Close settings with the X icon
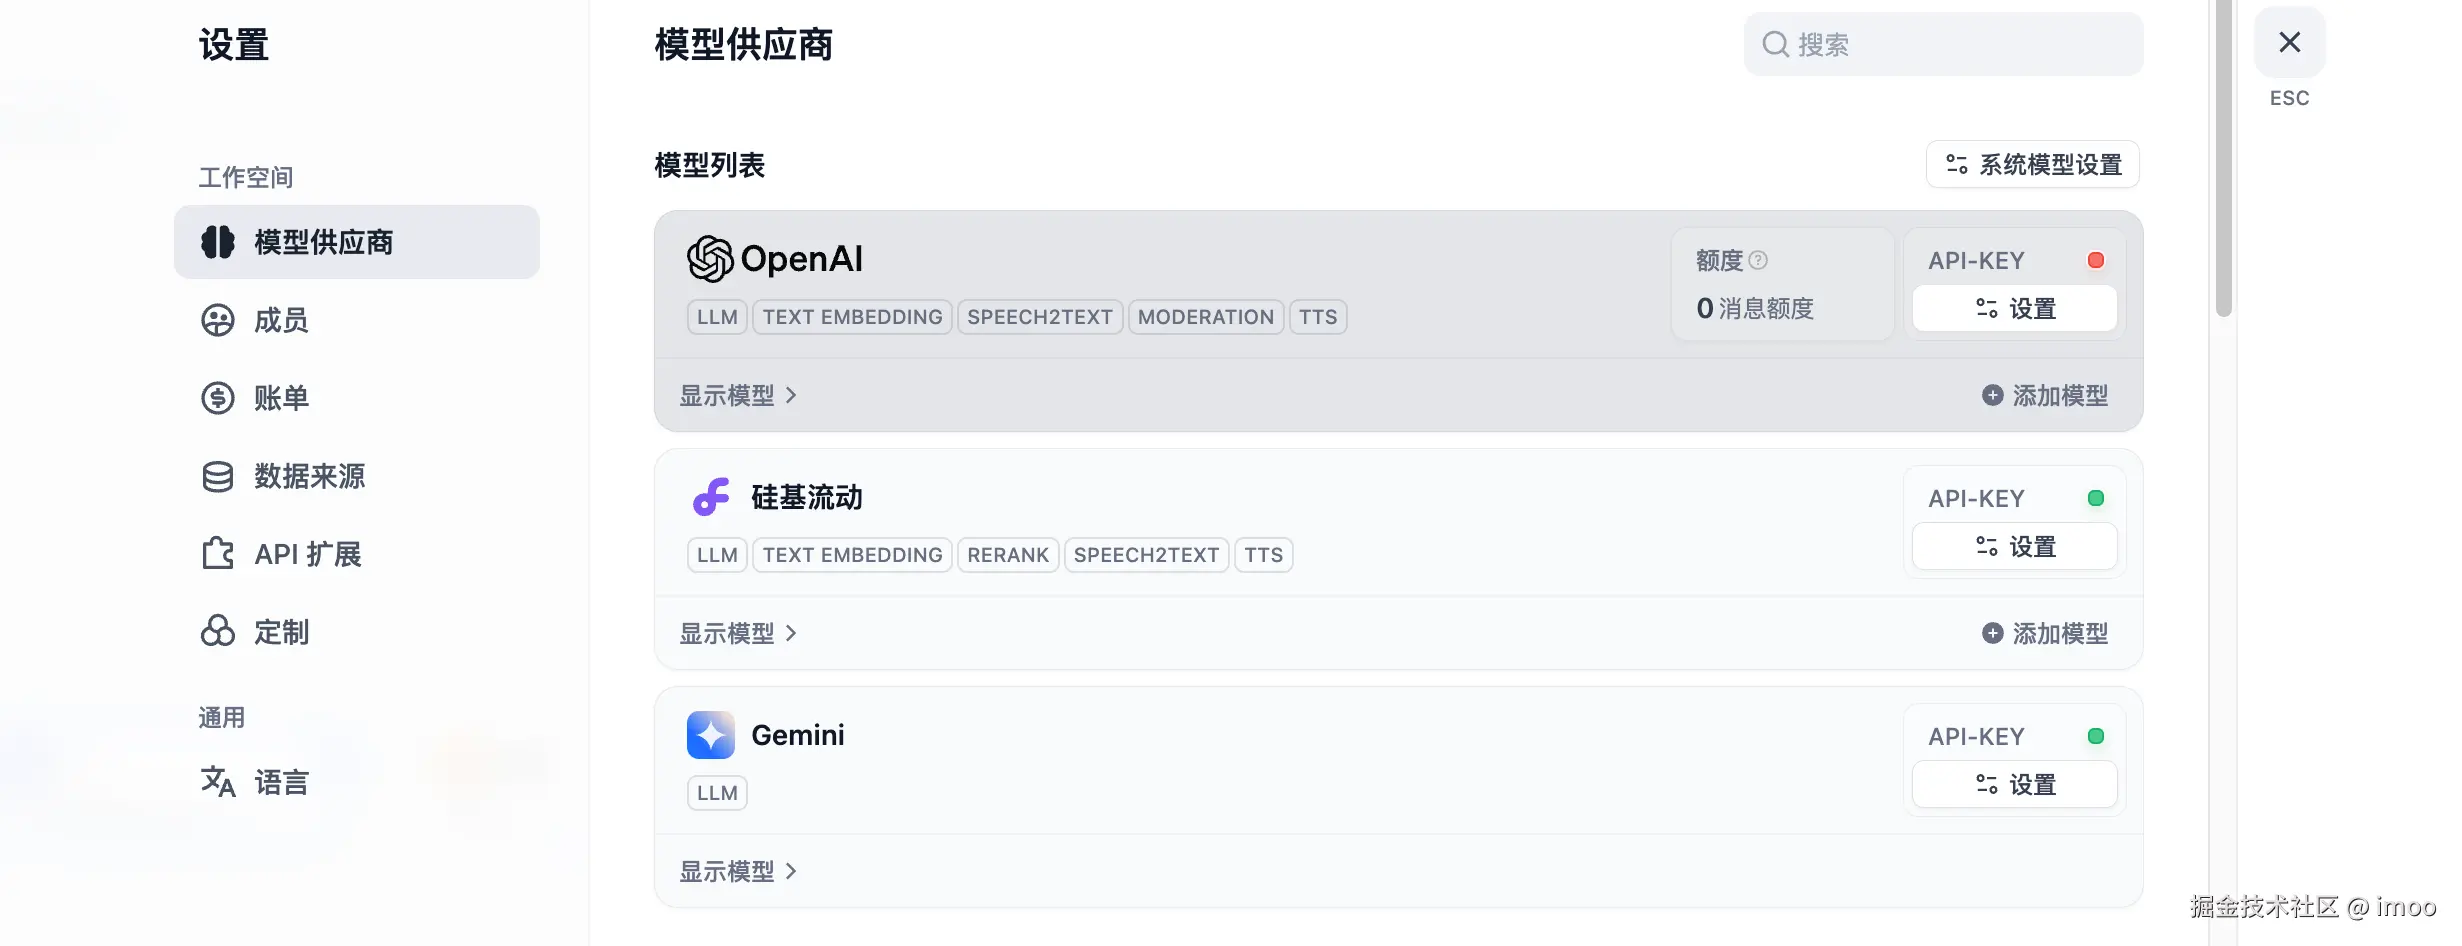2462x946 pixels. click(x=2289, y=42)
